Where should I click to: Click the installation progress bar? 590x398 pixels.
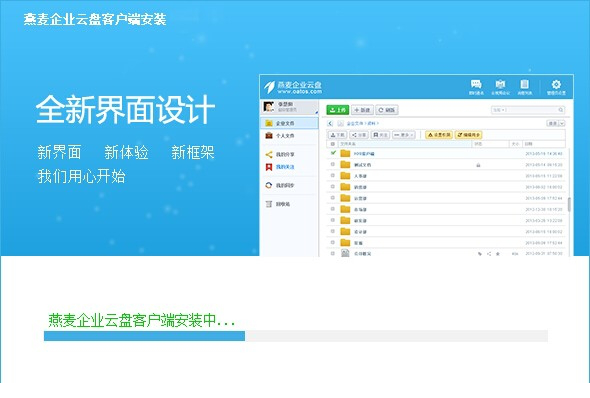coord(296,336)
